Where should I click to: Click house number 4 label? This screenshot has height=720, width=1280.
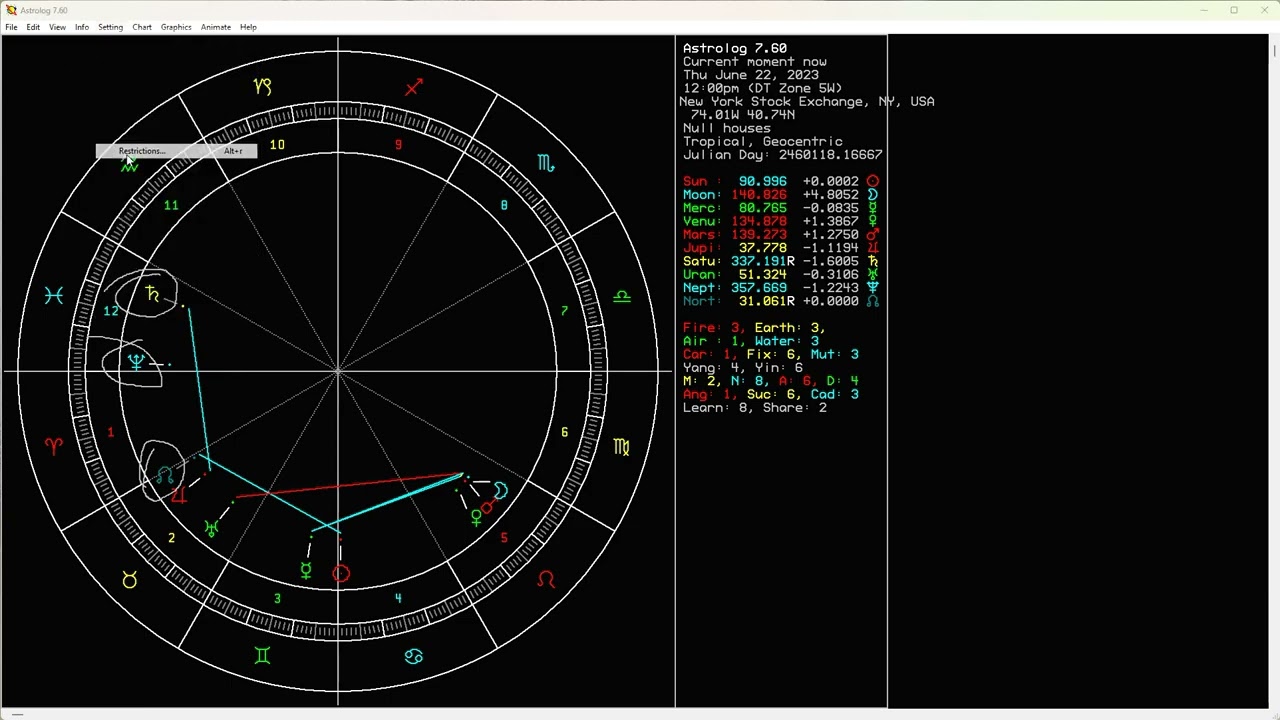tap(398, 598)
